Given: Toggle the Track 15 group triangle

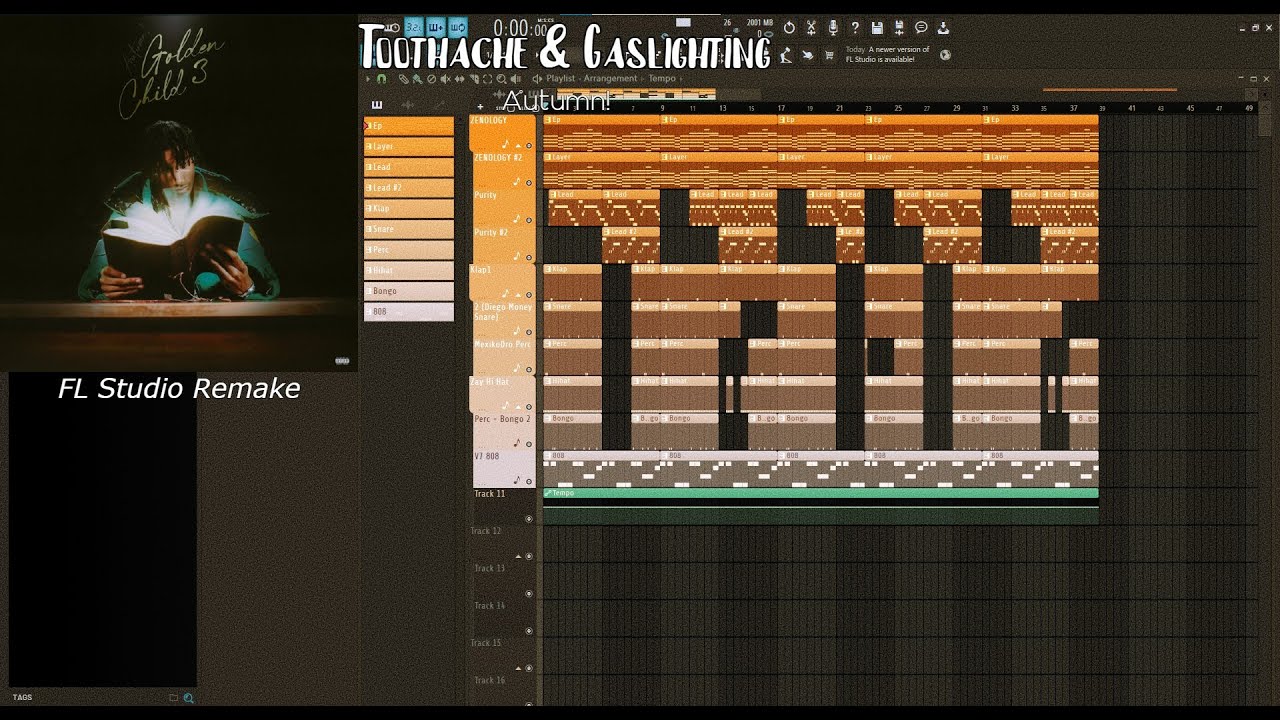Looking at the screenshot, I should point(519,668).
